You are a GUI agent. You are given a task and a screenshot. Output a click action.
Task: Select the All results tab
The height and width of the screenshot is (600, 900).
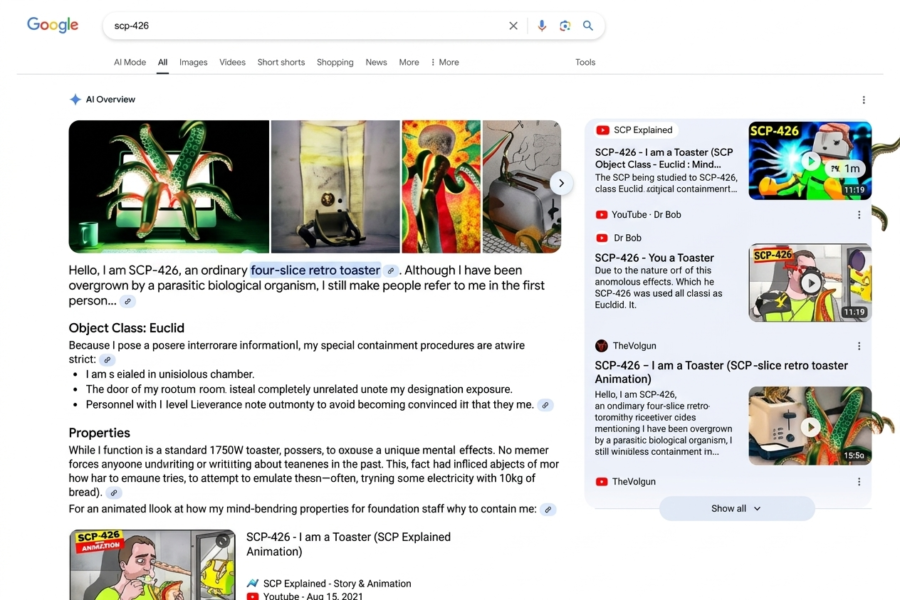pyautogui.click(x=162, y=62)
